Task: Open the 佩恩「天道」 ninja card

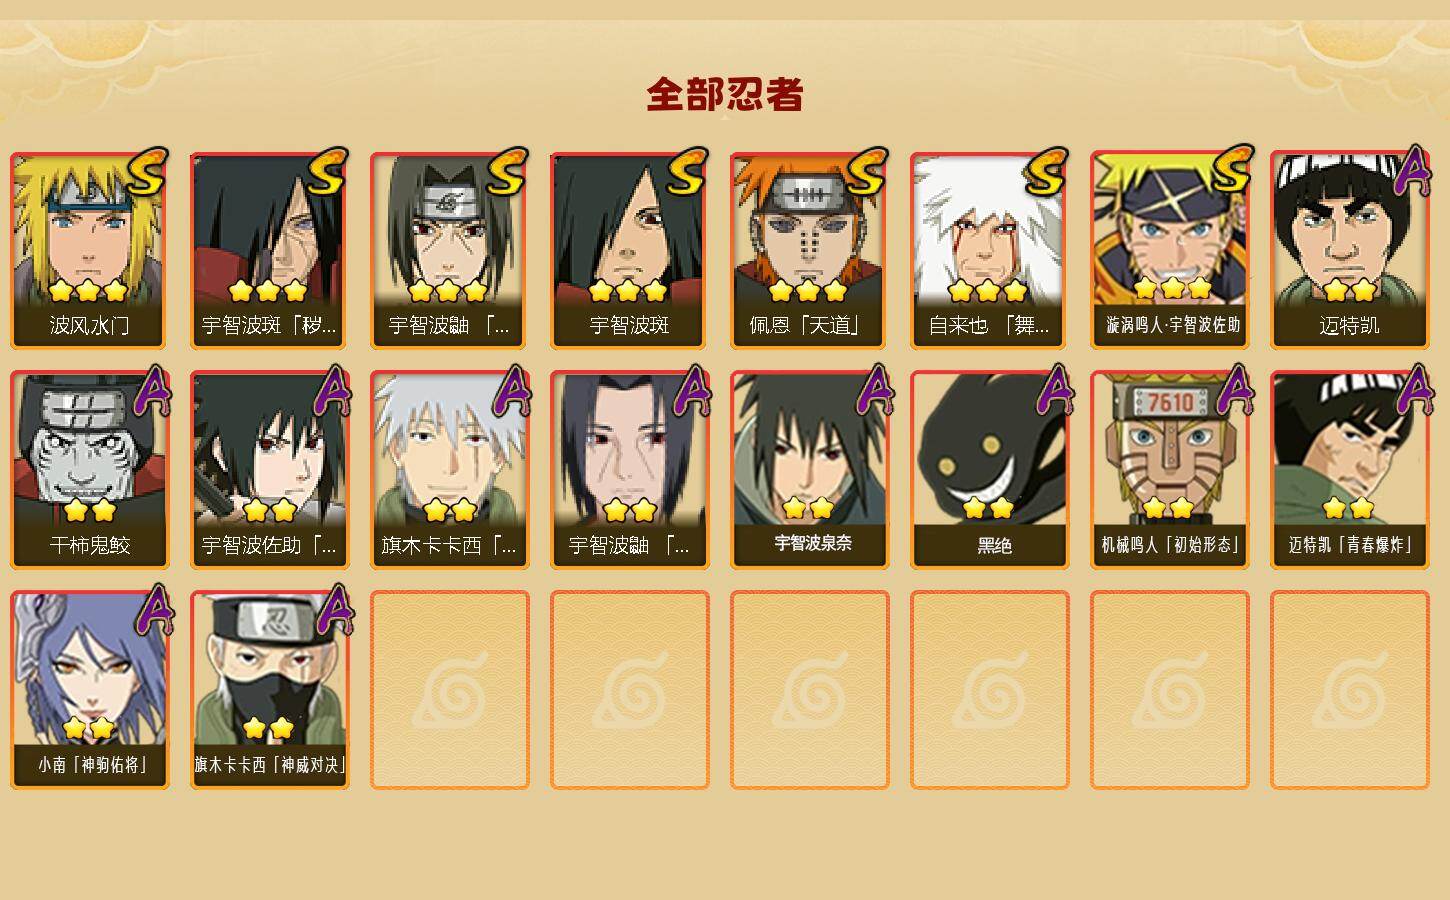Action: pos(809,250)
